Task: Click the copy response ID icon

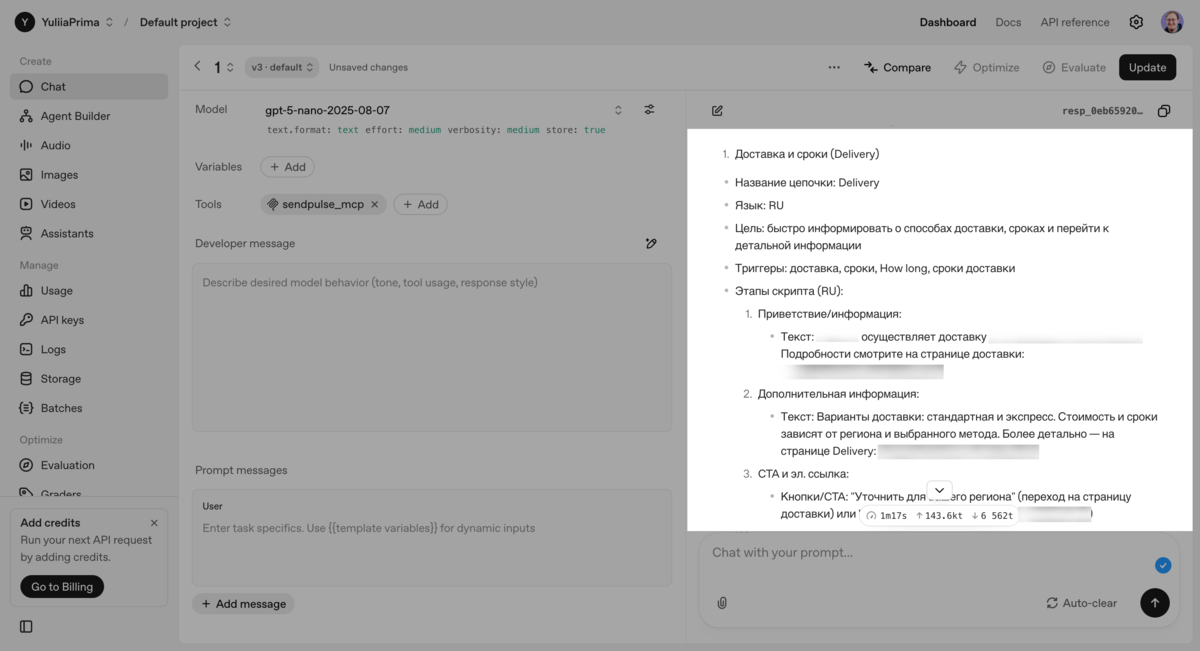Action: tap(1164, 111)
